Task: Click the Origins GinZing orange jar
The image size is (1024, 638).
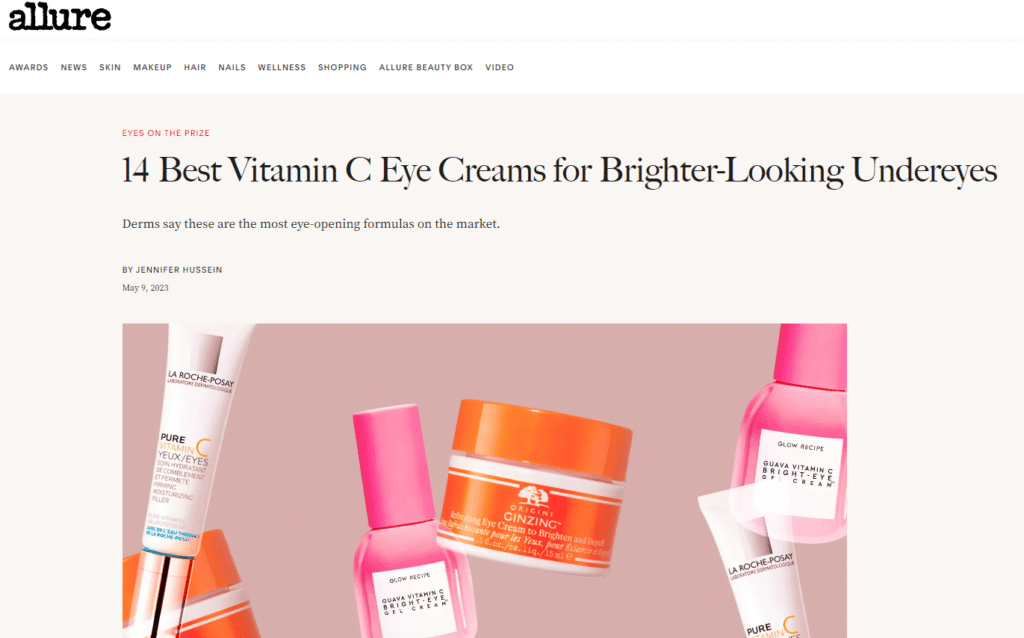Action: coord(534,486)
